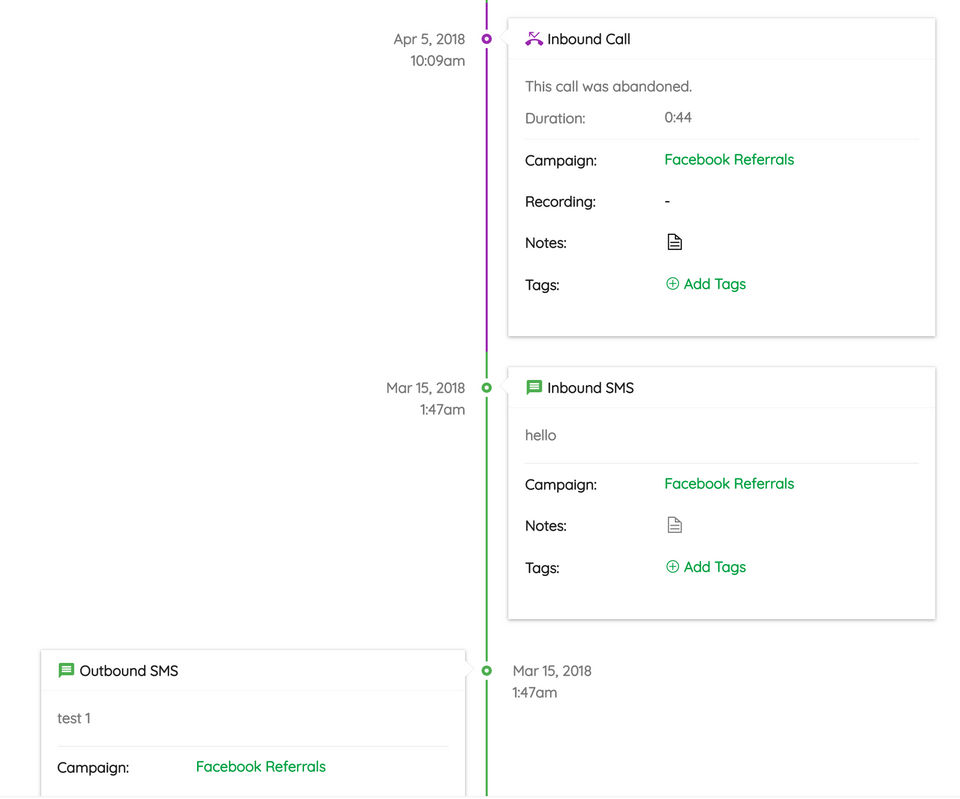
Task: Click the purple Inbound Call phone icon
Action: (x=534, y=39)
